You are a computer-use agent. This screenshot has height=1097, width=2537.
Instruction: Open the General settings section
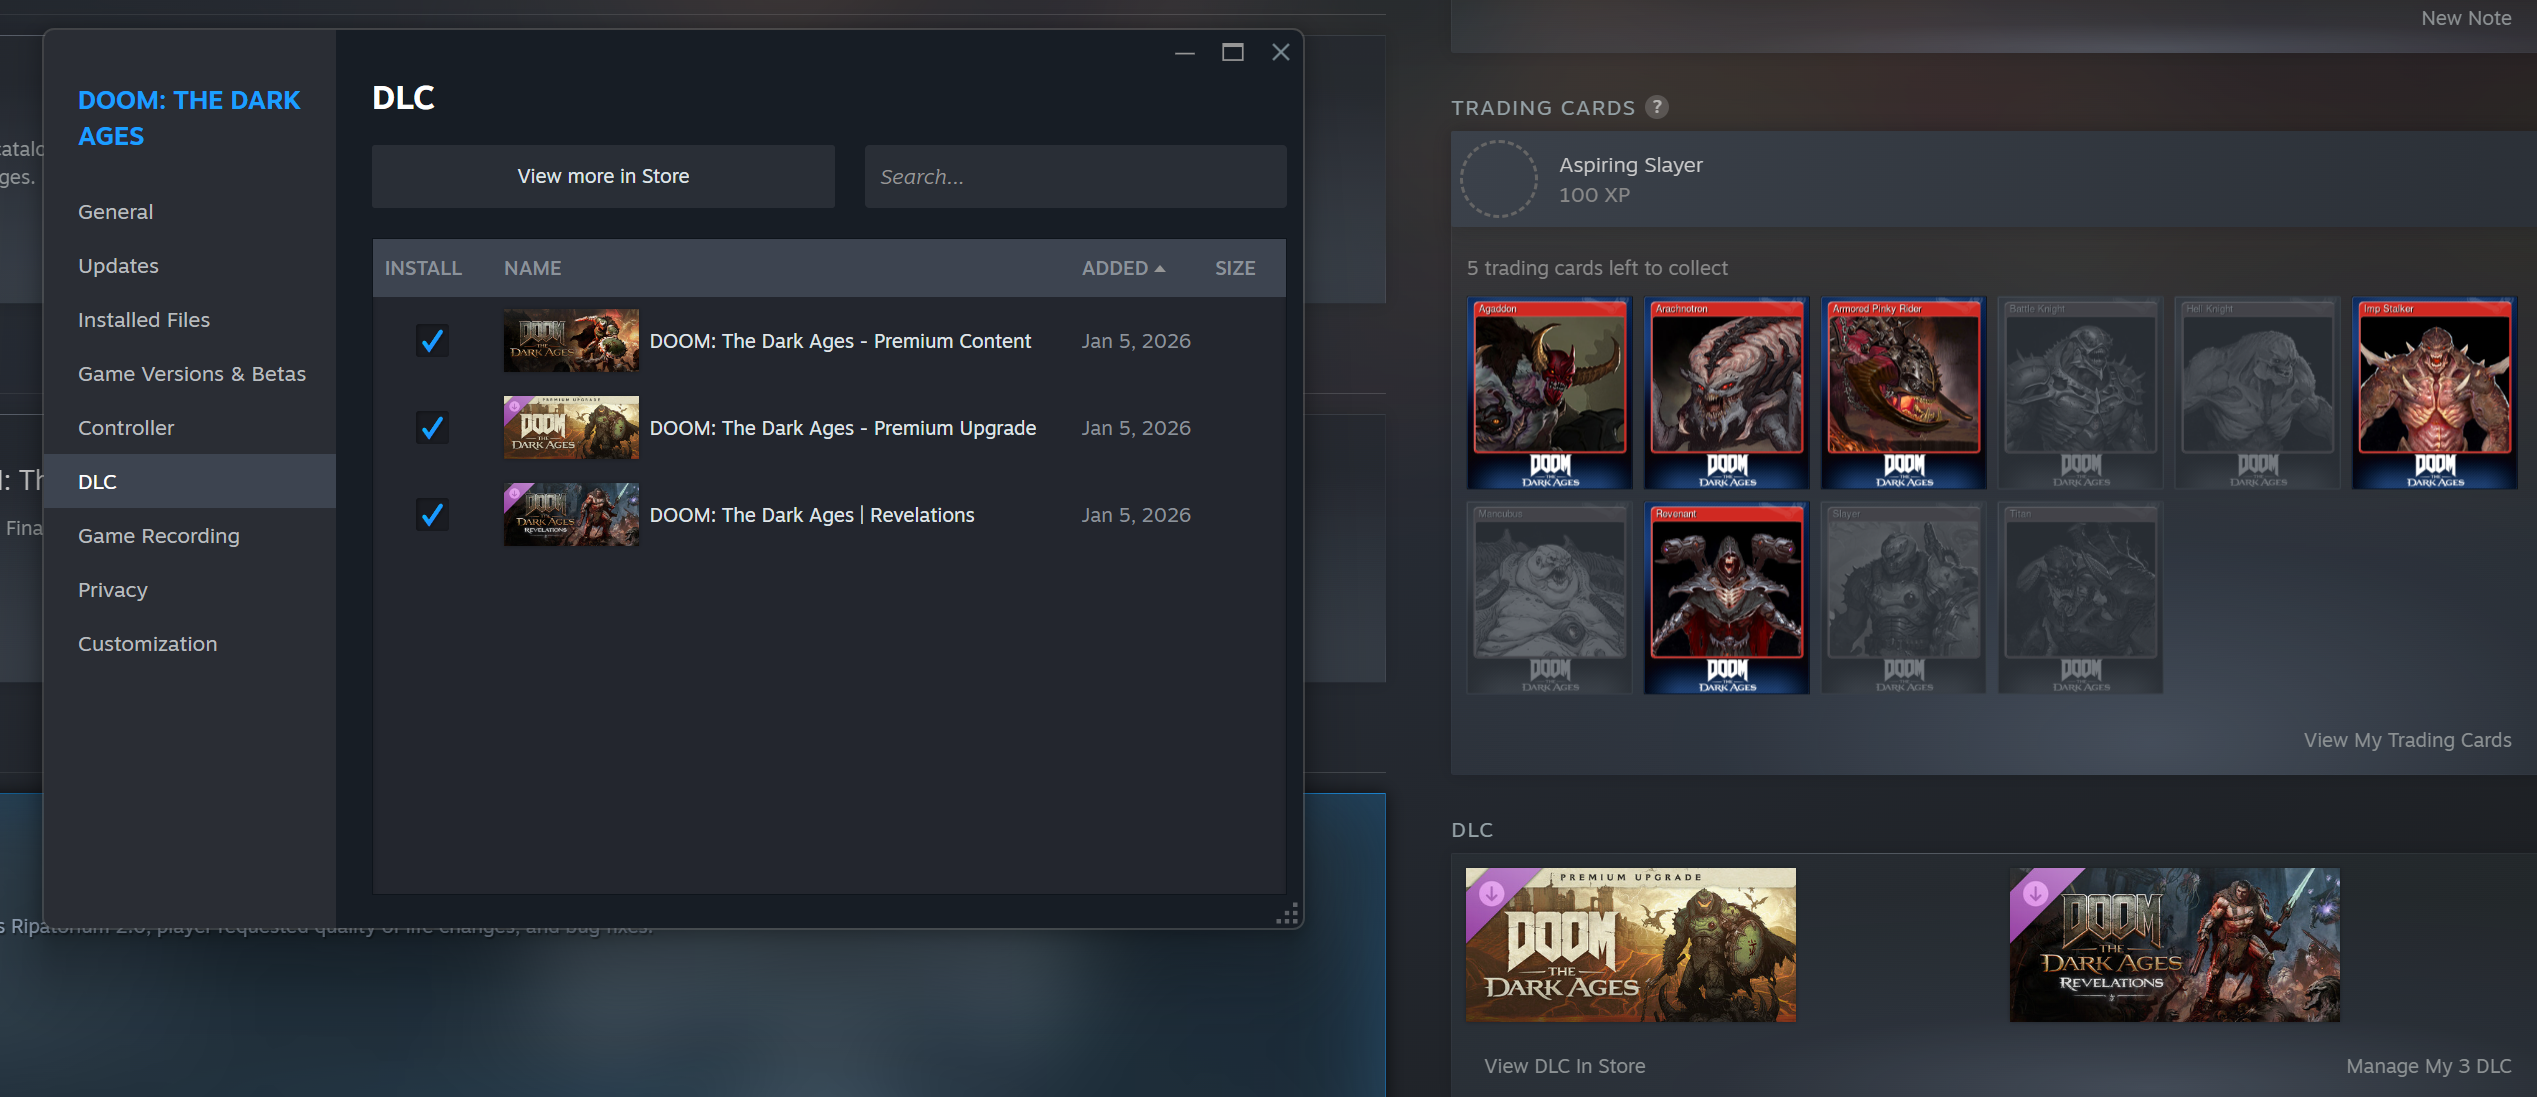(x=190, y=212)
